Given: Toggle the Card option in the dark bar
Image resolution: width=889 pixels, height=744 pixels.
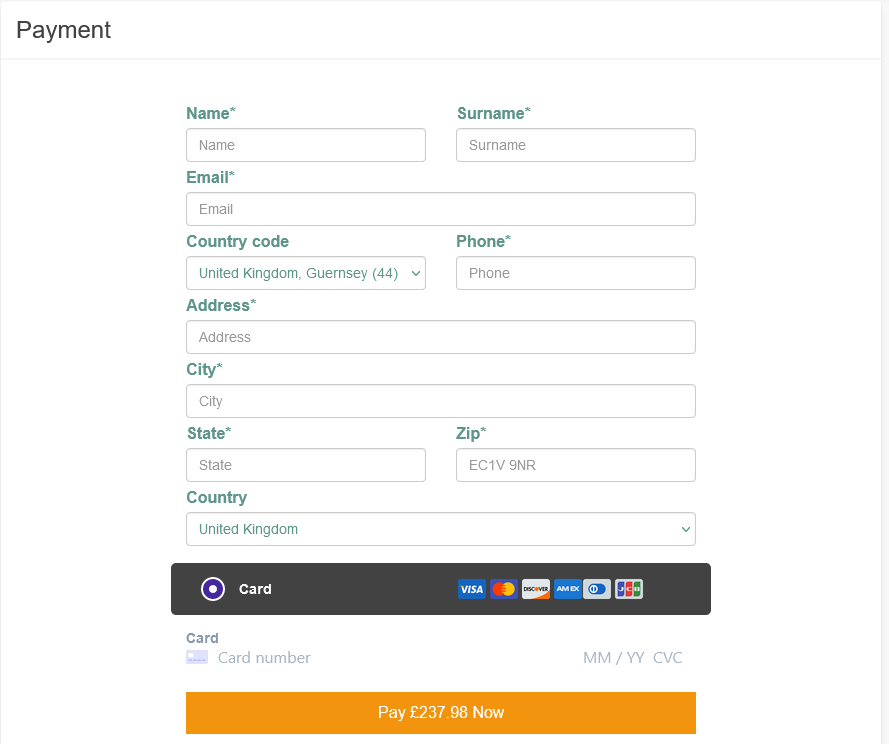Looking at the screenshot, I should [255, 589].
